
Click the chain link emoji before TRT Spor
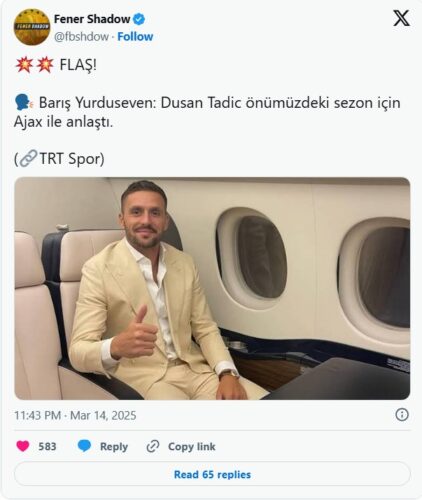coord(28,158)
